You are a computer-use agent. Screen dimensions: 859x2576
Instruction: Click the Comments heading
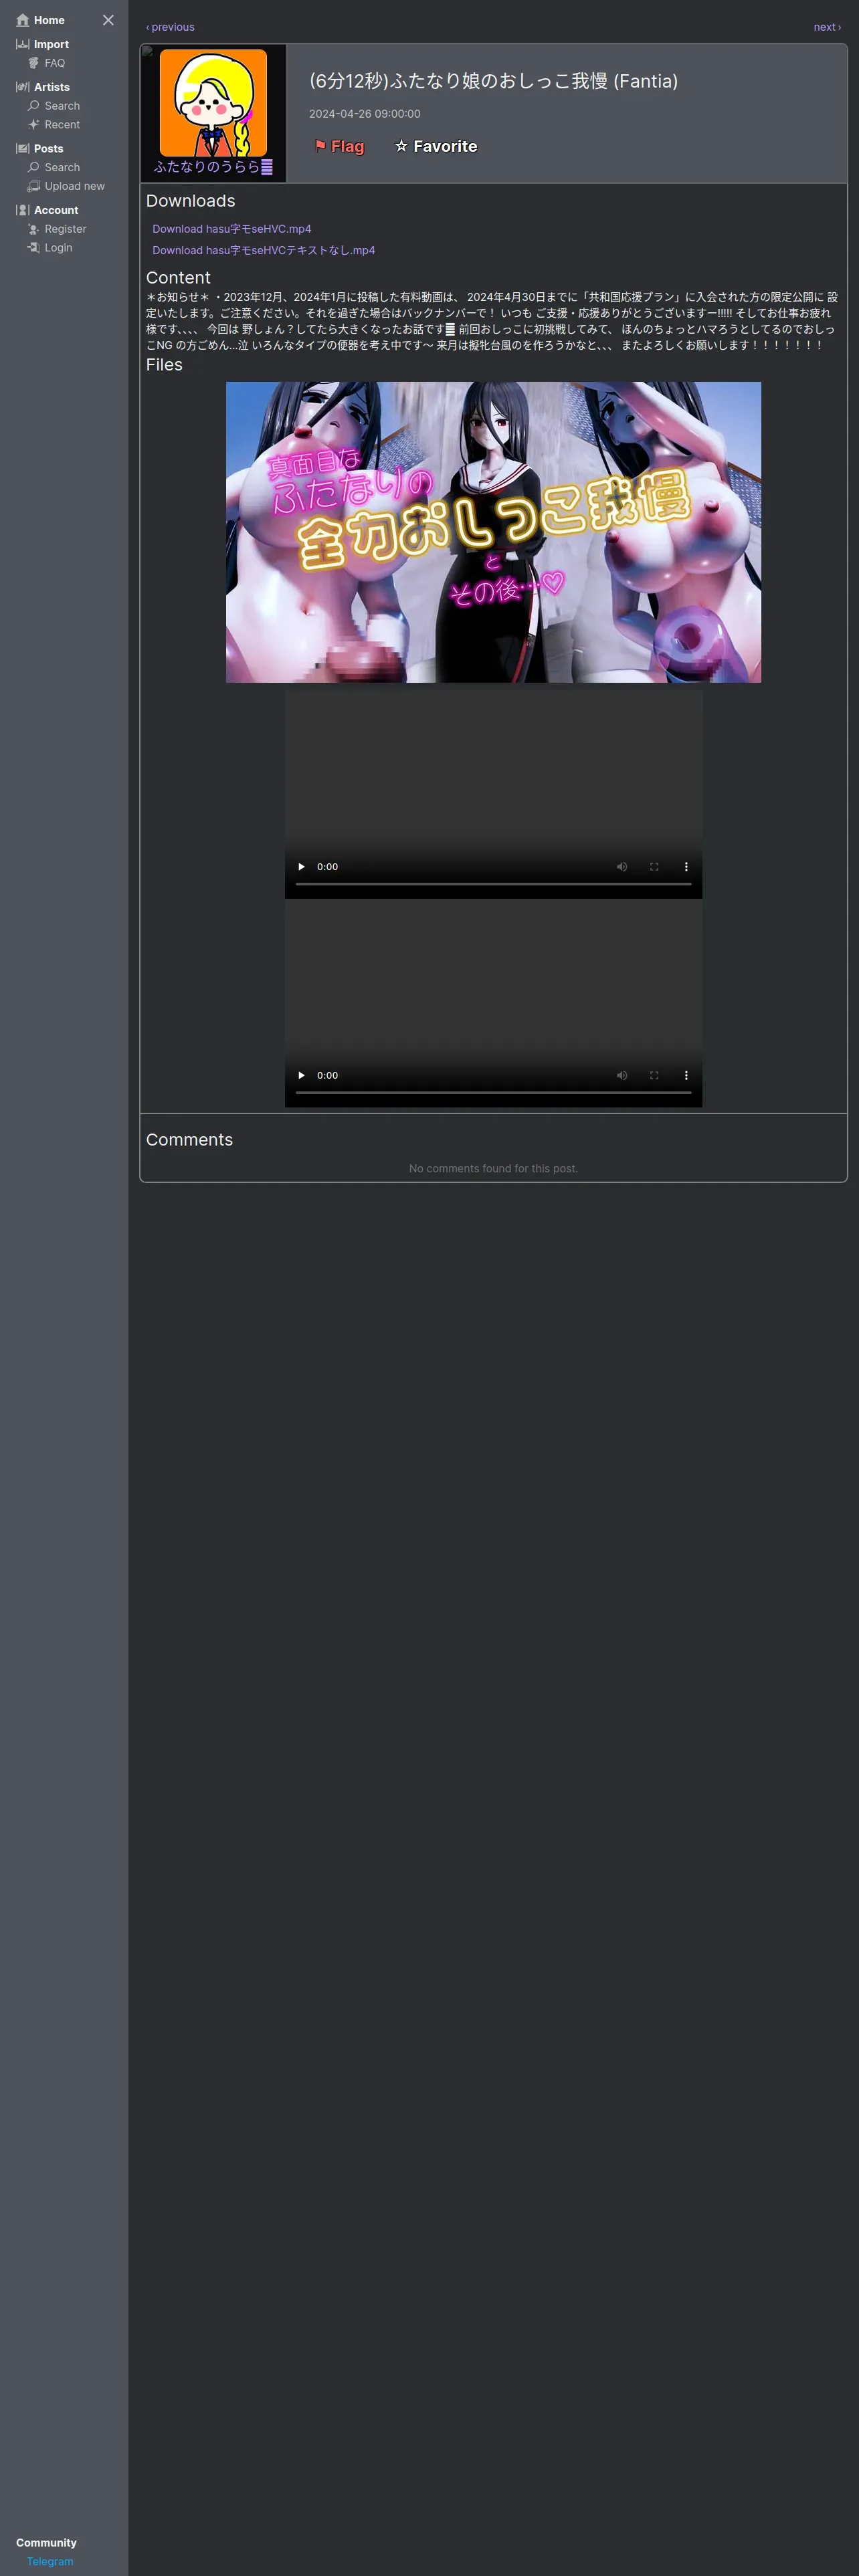pos(189,1140)
